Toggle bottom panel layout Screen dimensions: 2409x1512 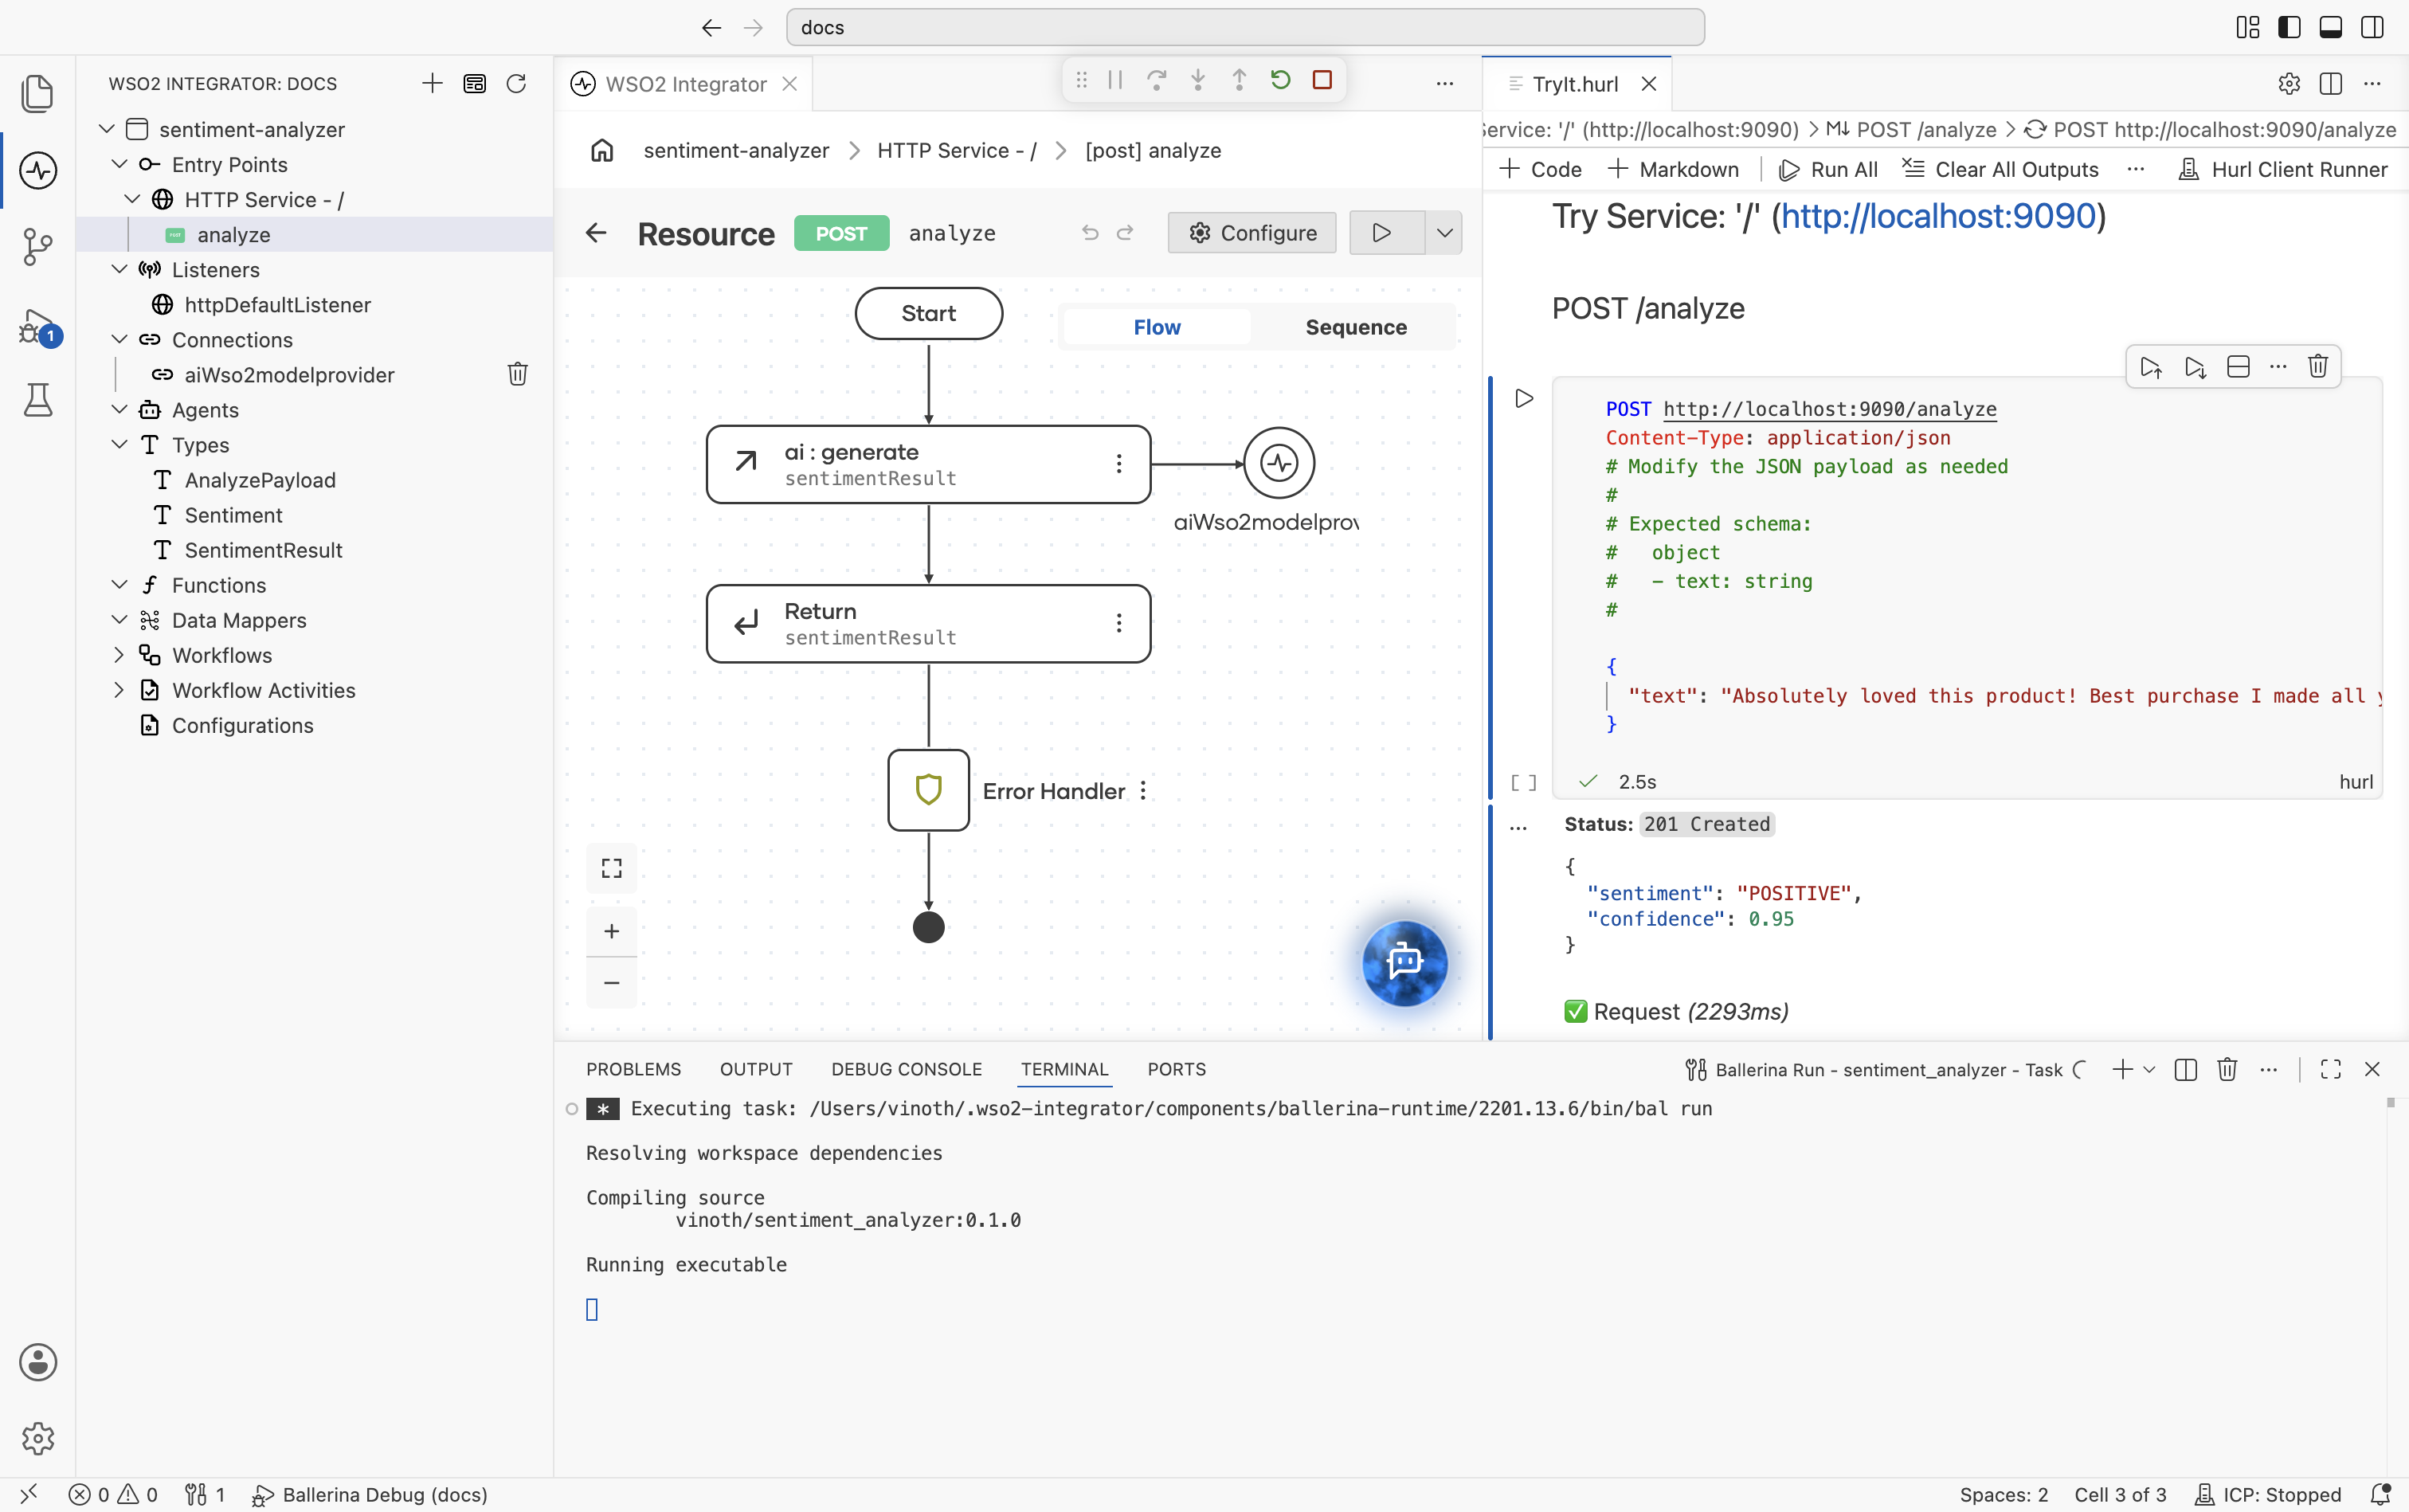[2330, 28]
